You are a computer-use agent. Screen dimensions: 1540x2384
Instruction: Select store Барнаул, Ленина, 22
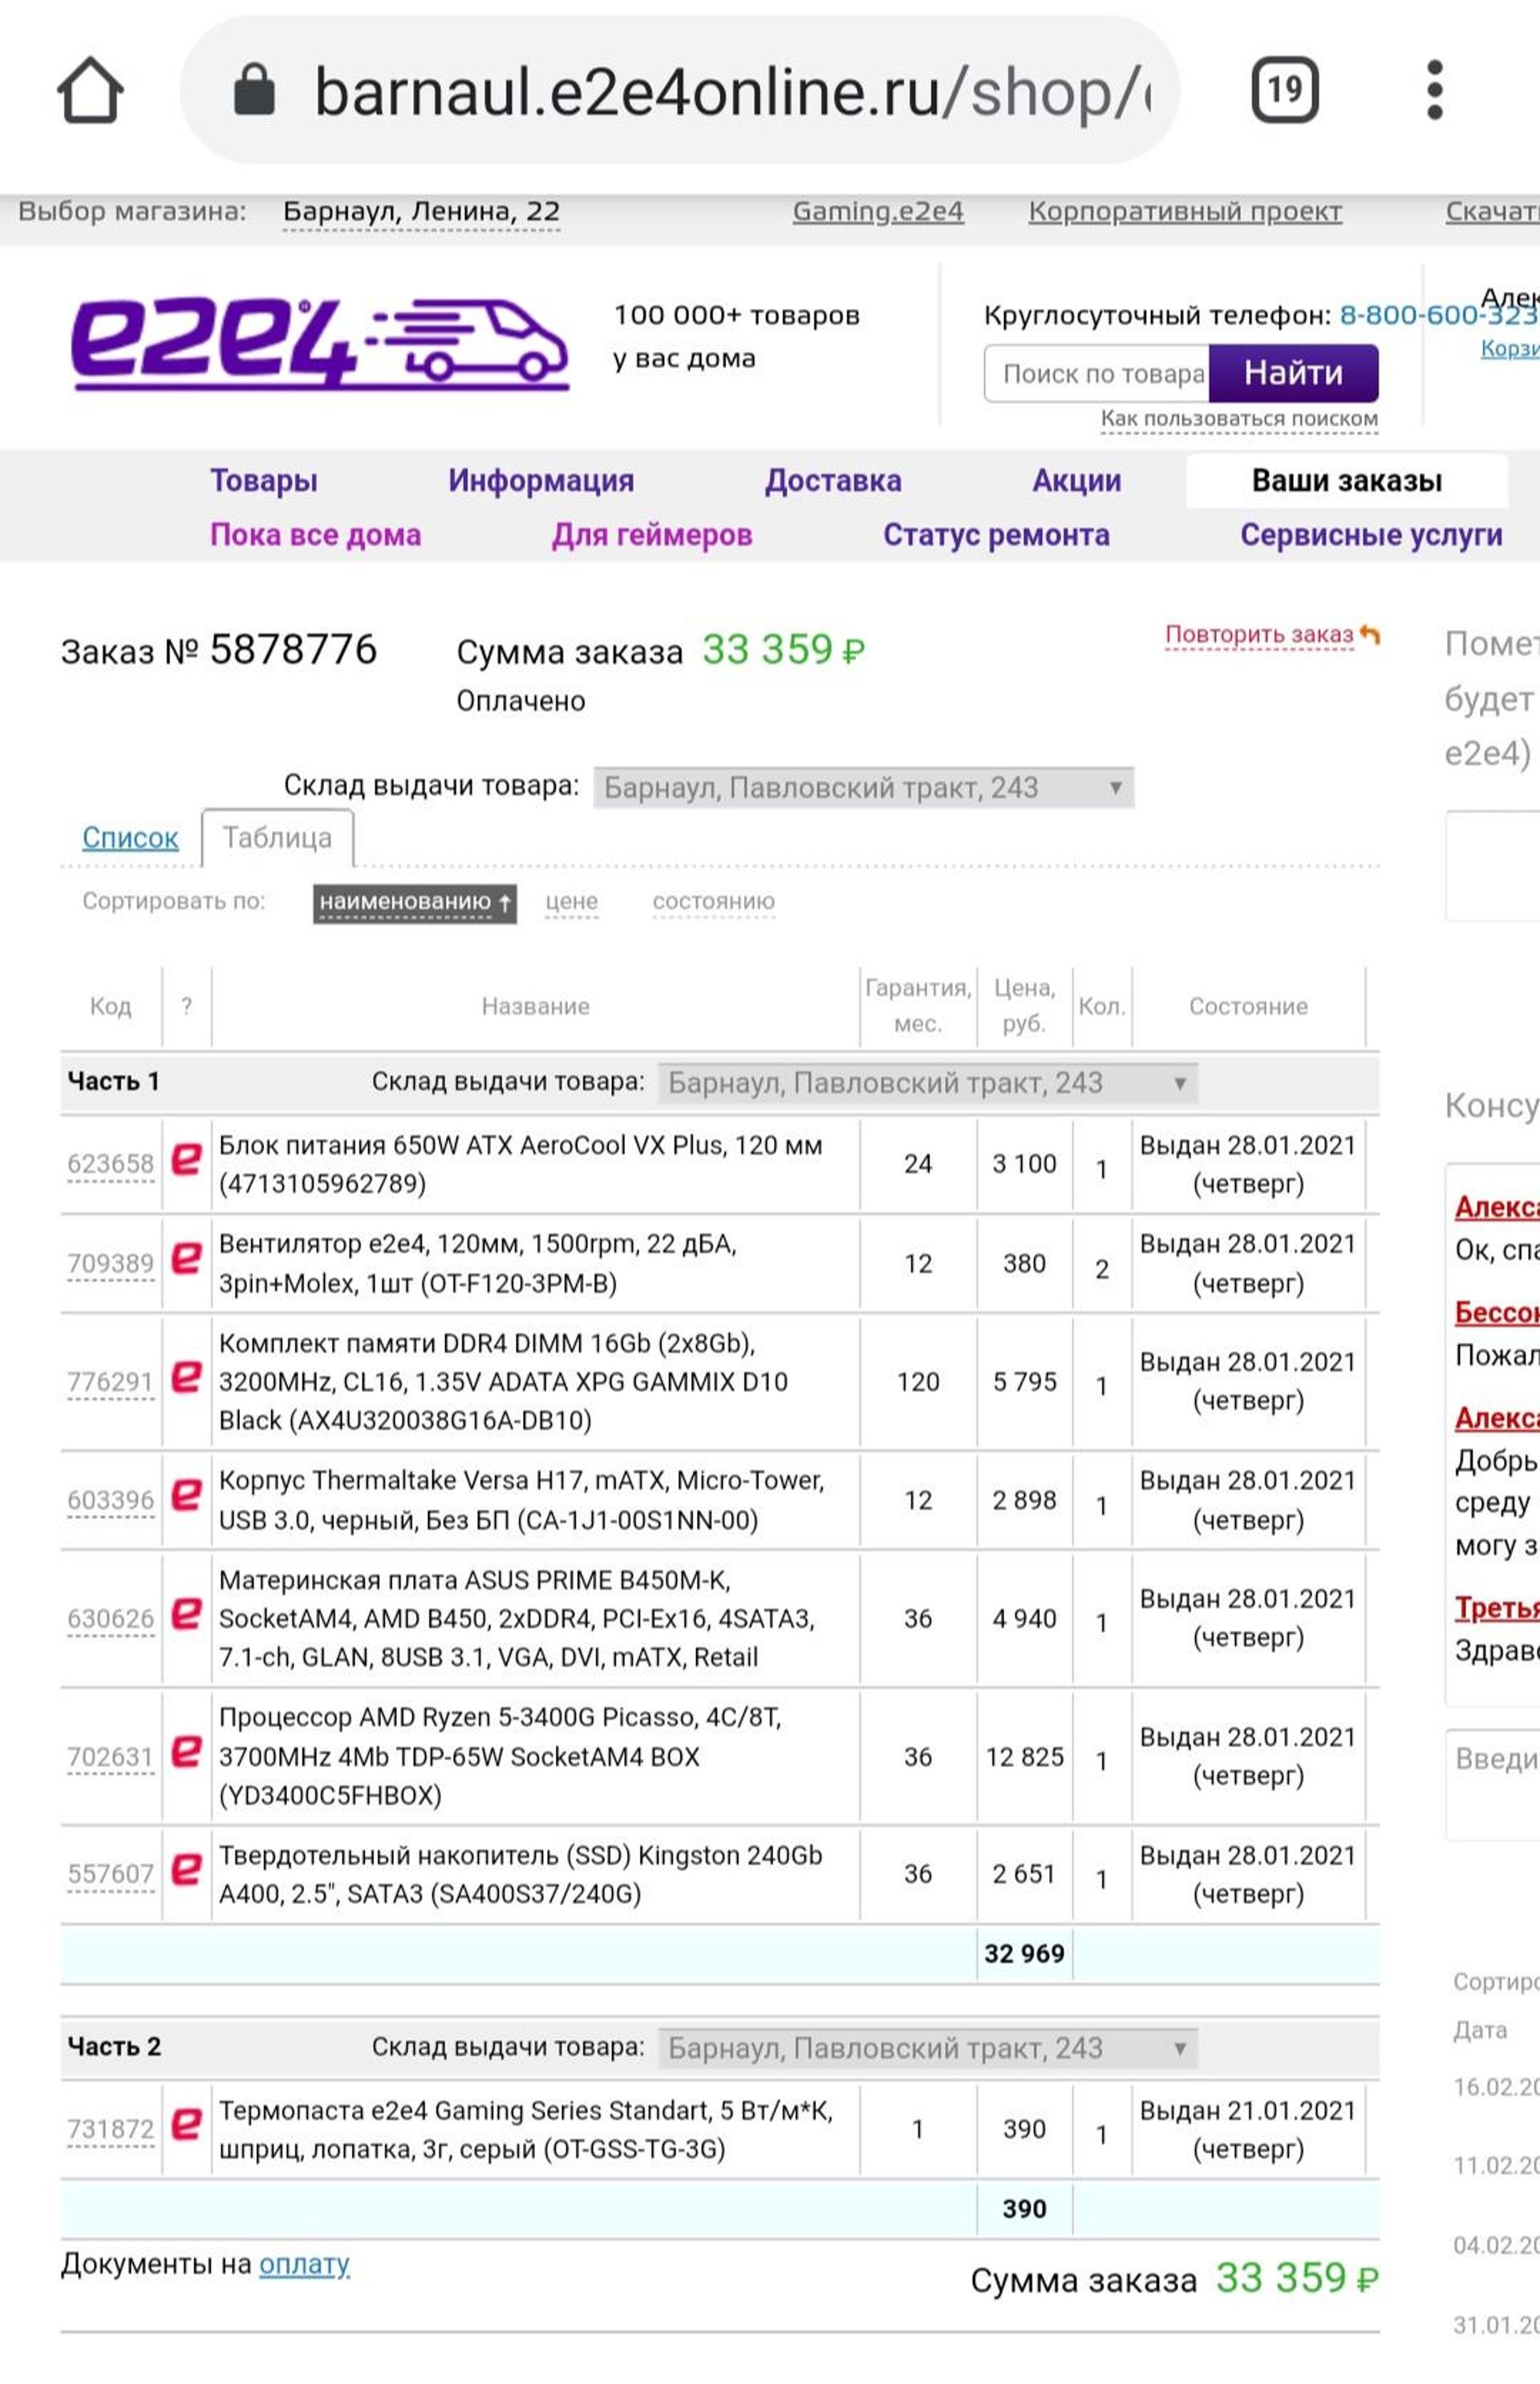coord(421,212)
